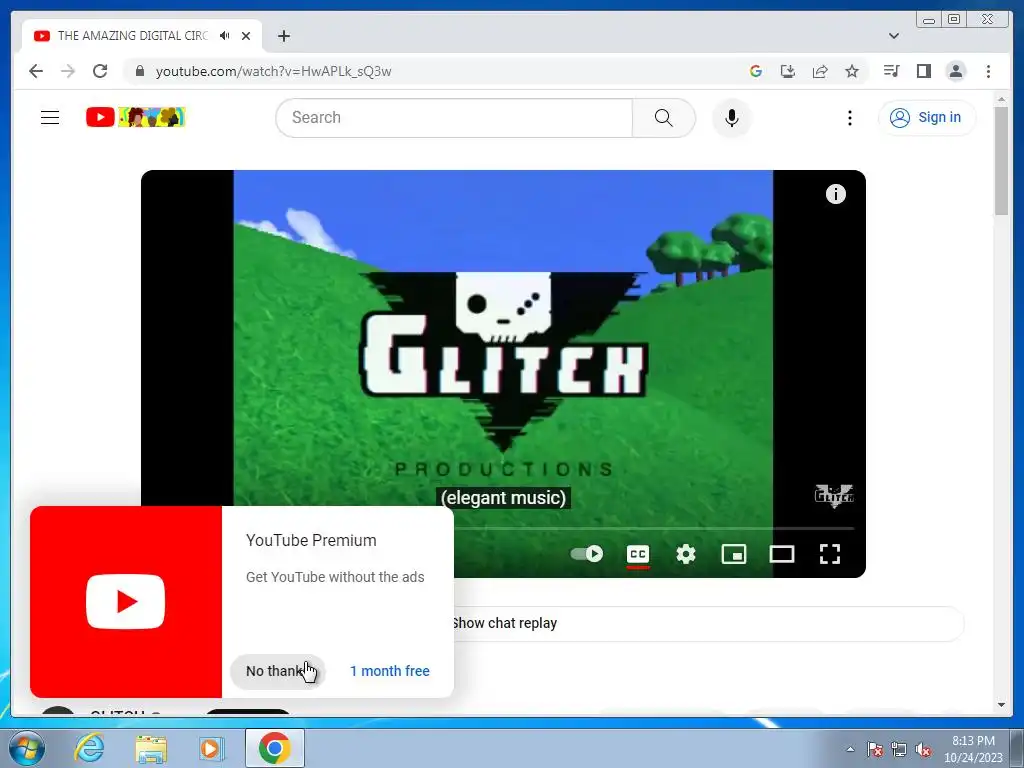This screenshot has width=1024, height=768.
Task: Show hidden tray icons arrow
Action: pos(850,749)
